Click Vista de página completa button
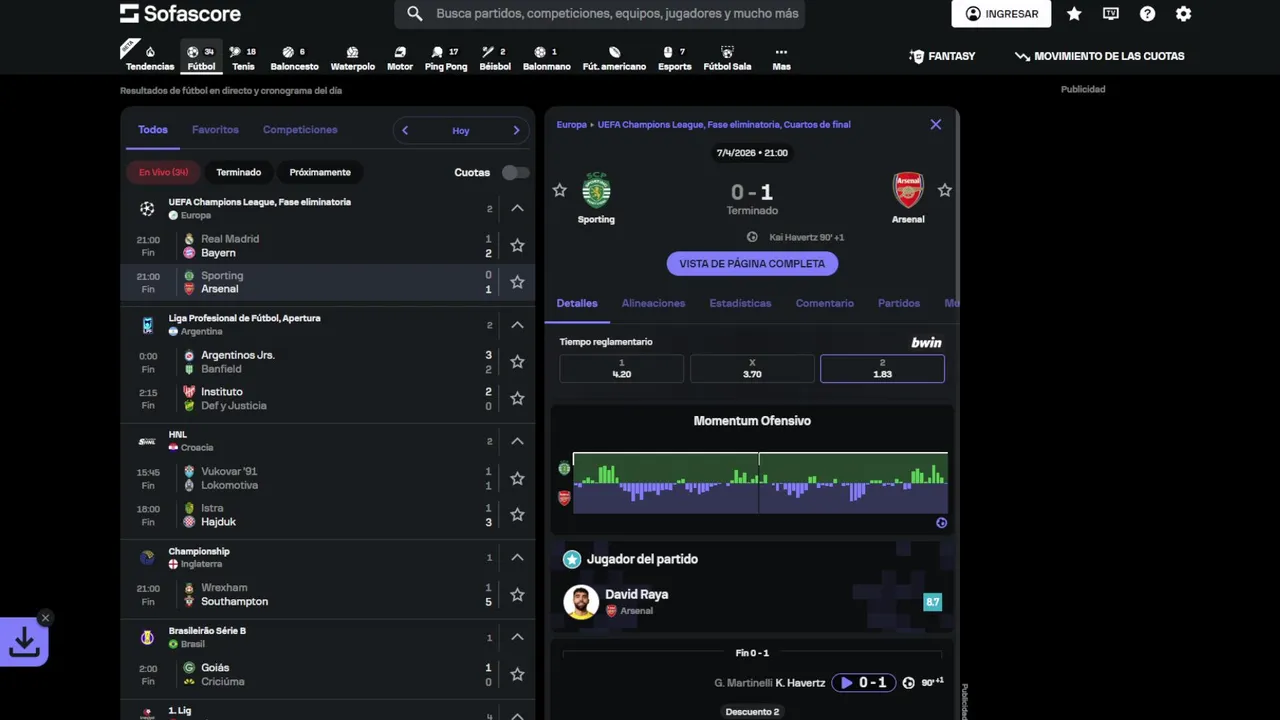This screenshot has width=1280, height=720. [752, 264]
